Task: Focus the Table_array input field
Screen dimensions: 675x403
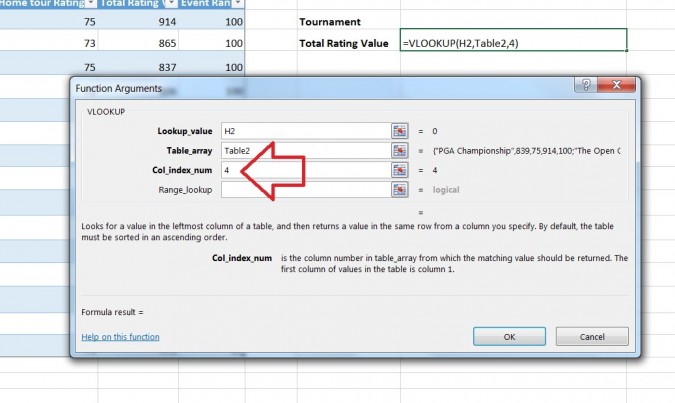Action: point(306,150)
